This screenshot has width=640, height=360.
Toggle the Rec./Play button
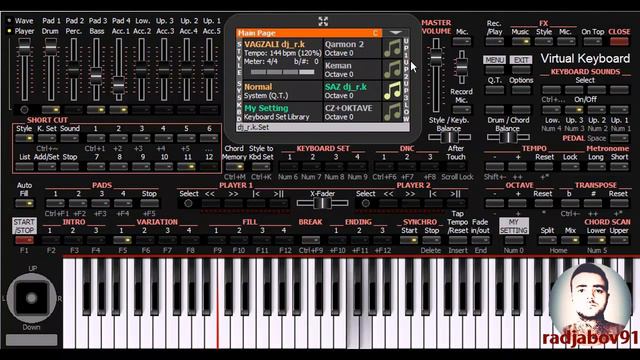coord(494,41)
